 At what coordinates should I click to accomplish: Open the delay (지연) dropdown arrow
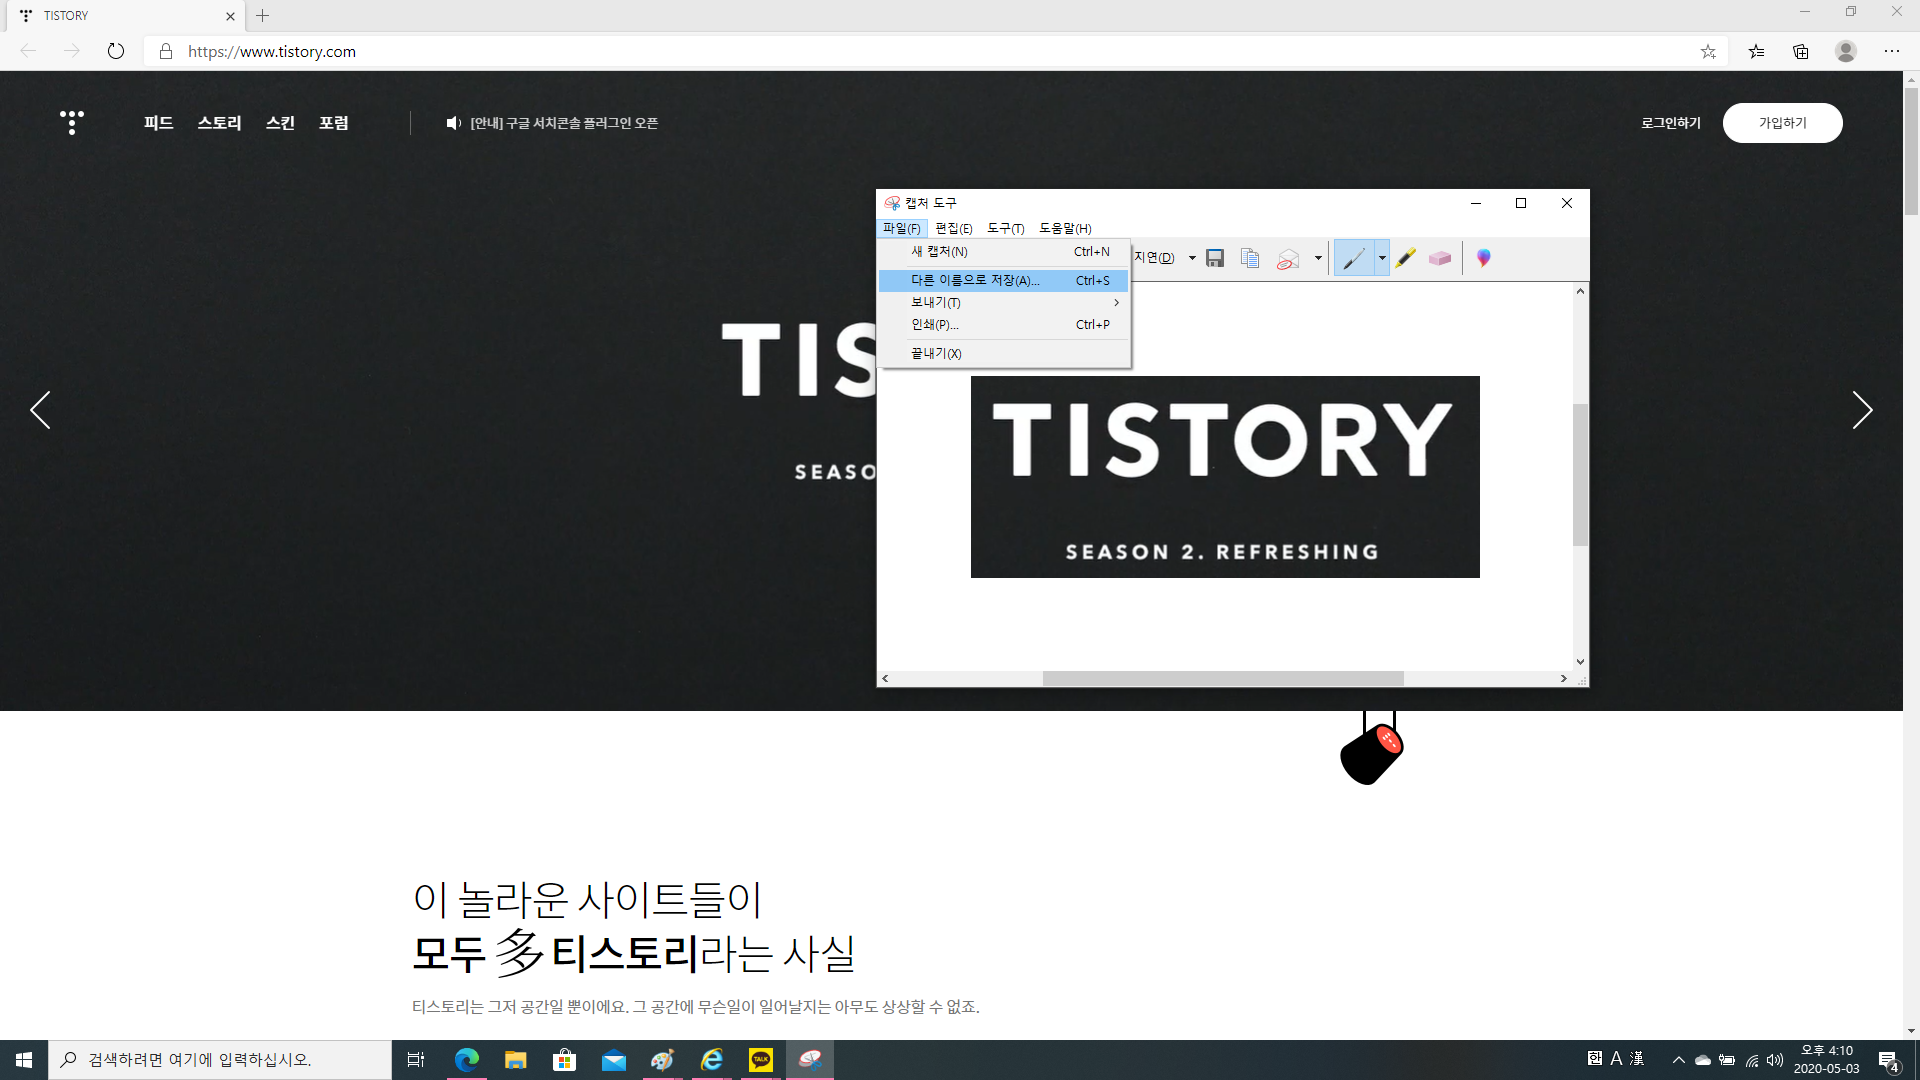click(x=1192, y=258)
